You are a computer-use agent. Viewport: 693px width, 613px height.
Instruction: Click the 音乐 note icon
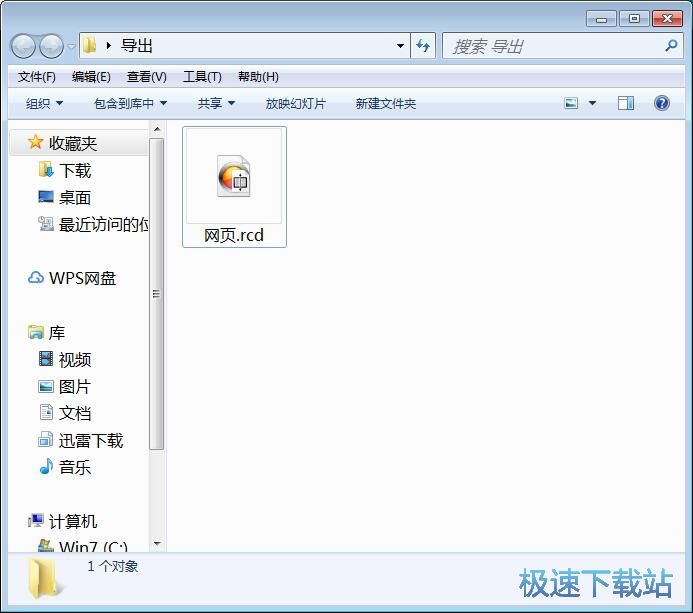(x=46, y=467)
